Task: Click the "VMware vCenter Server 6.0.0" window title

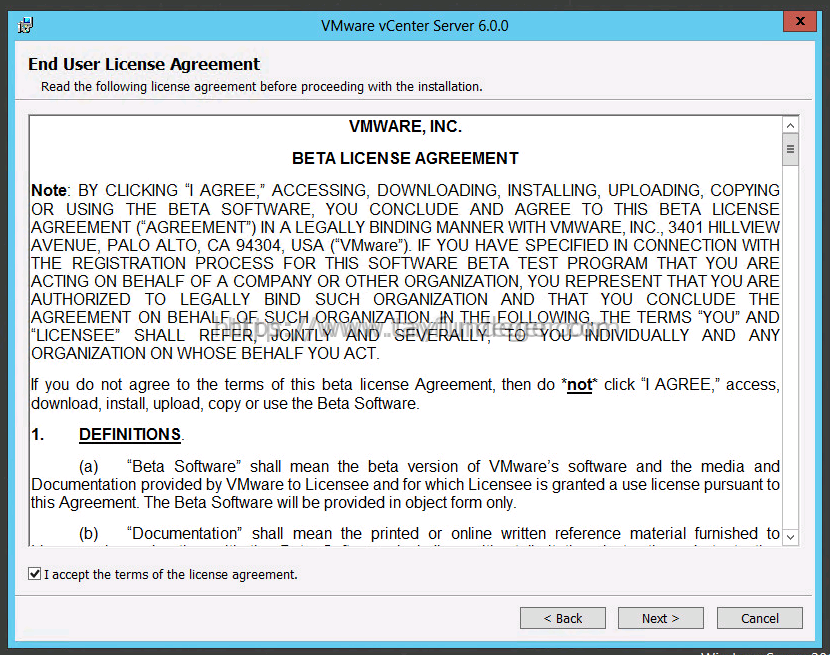Action: [414, 25]
